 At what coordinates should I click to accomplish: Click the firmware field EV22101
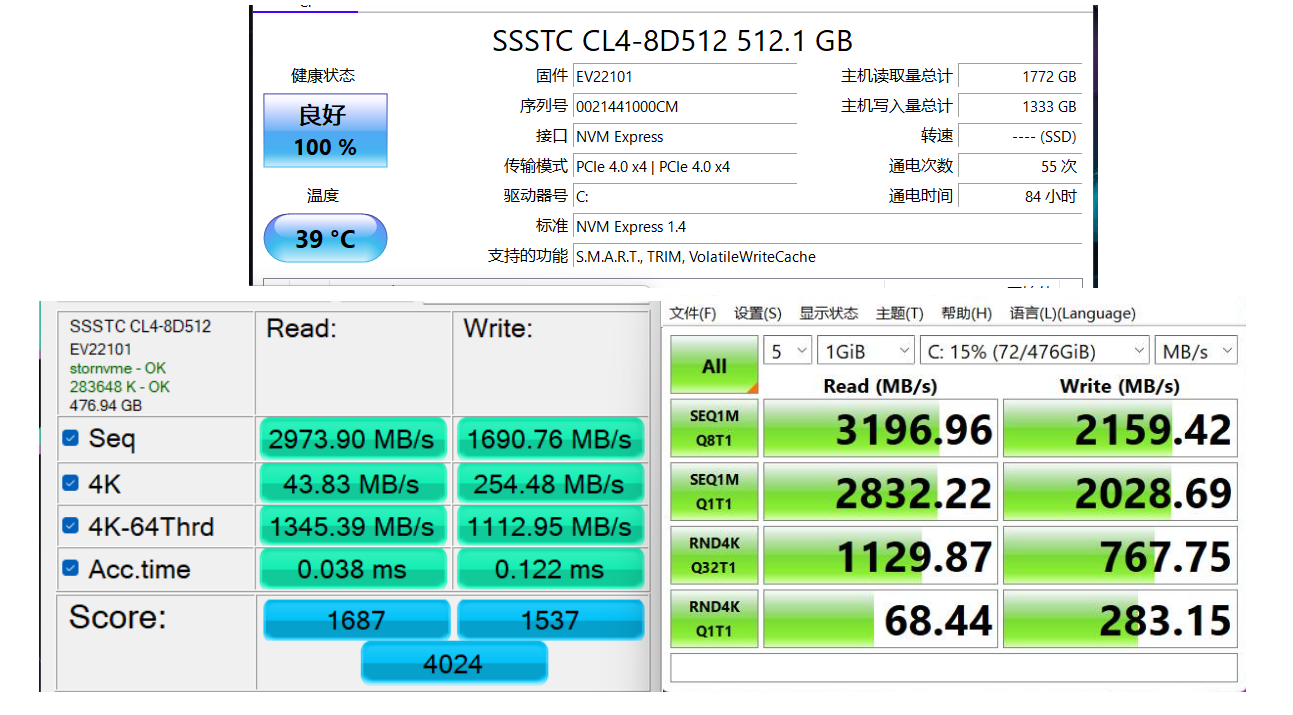point(685,76)
